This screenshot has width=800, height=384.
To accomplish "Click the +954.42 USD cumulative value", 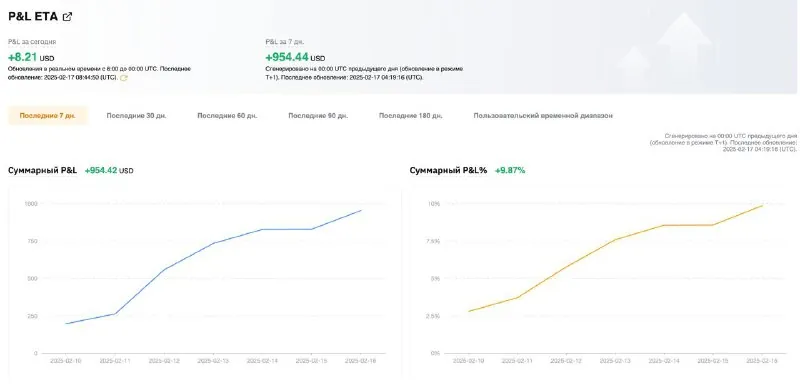I will pos(109,170).
